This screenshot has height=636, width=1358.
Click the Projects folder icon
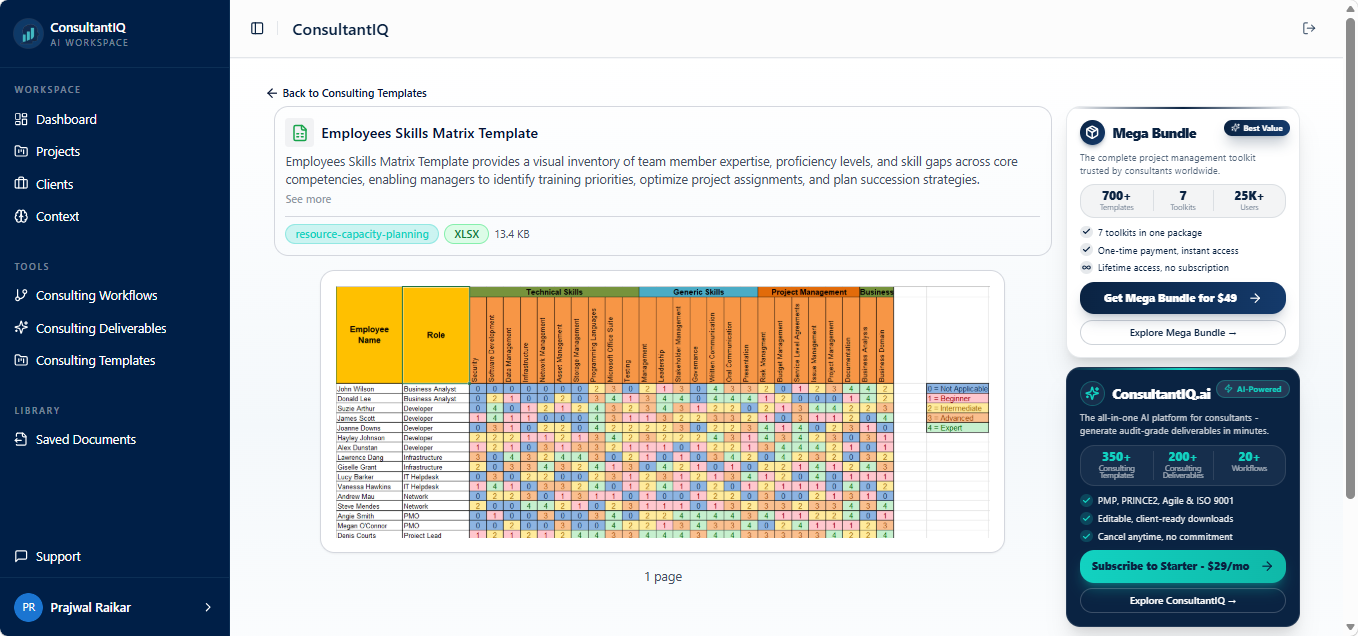[x=22, y=151]
